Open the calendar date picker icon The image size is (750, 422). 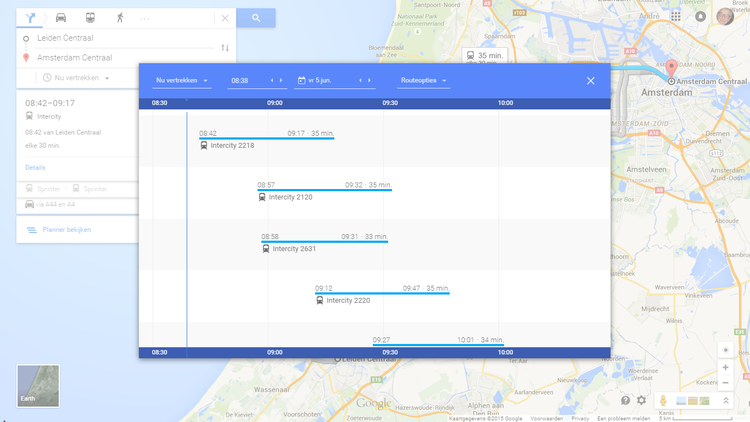pos(301,80)
